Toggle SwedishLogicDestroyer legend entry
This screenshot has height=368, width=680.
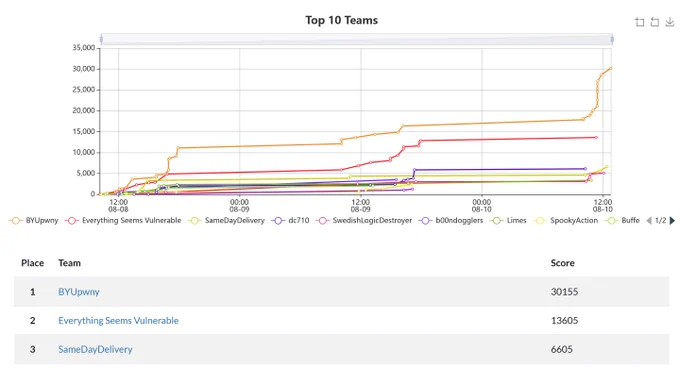(x=364, y=221)
